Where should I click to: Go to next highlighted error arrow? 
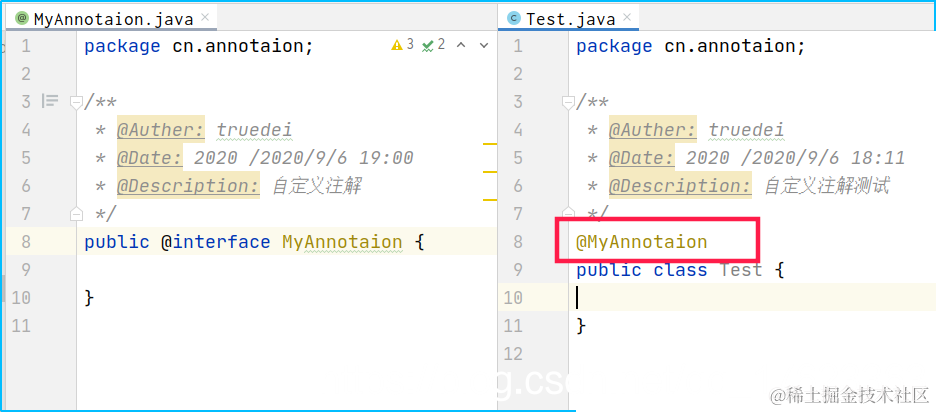coord(484,45)
